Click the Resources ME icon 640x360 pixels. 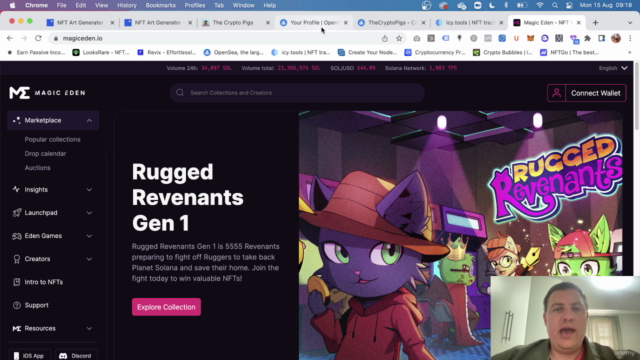[x=17, y=328]
